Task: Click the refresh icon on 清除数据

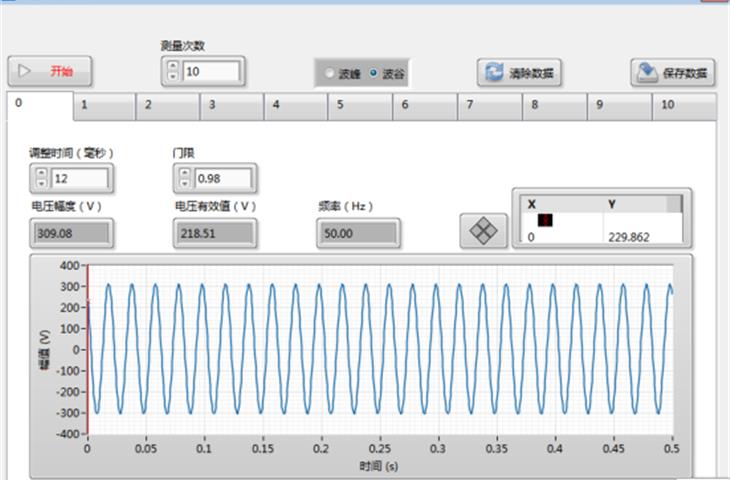Action: tap(494, 73)
